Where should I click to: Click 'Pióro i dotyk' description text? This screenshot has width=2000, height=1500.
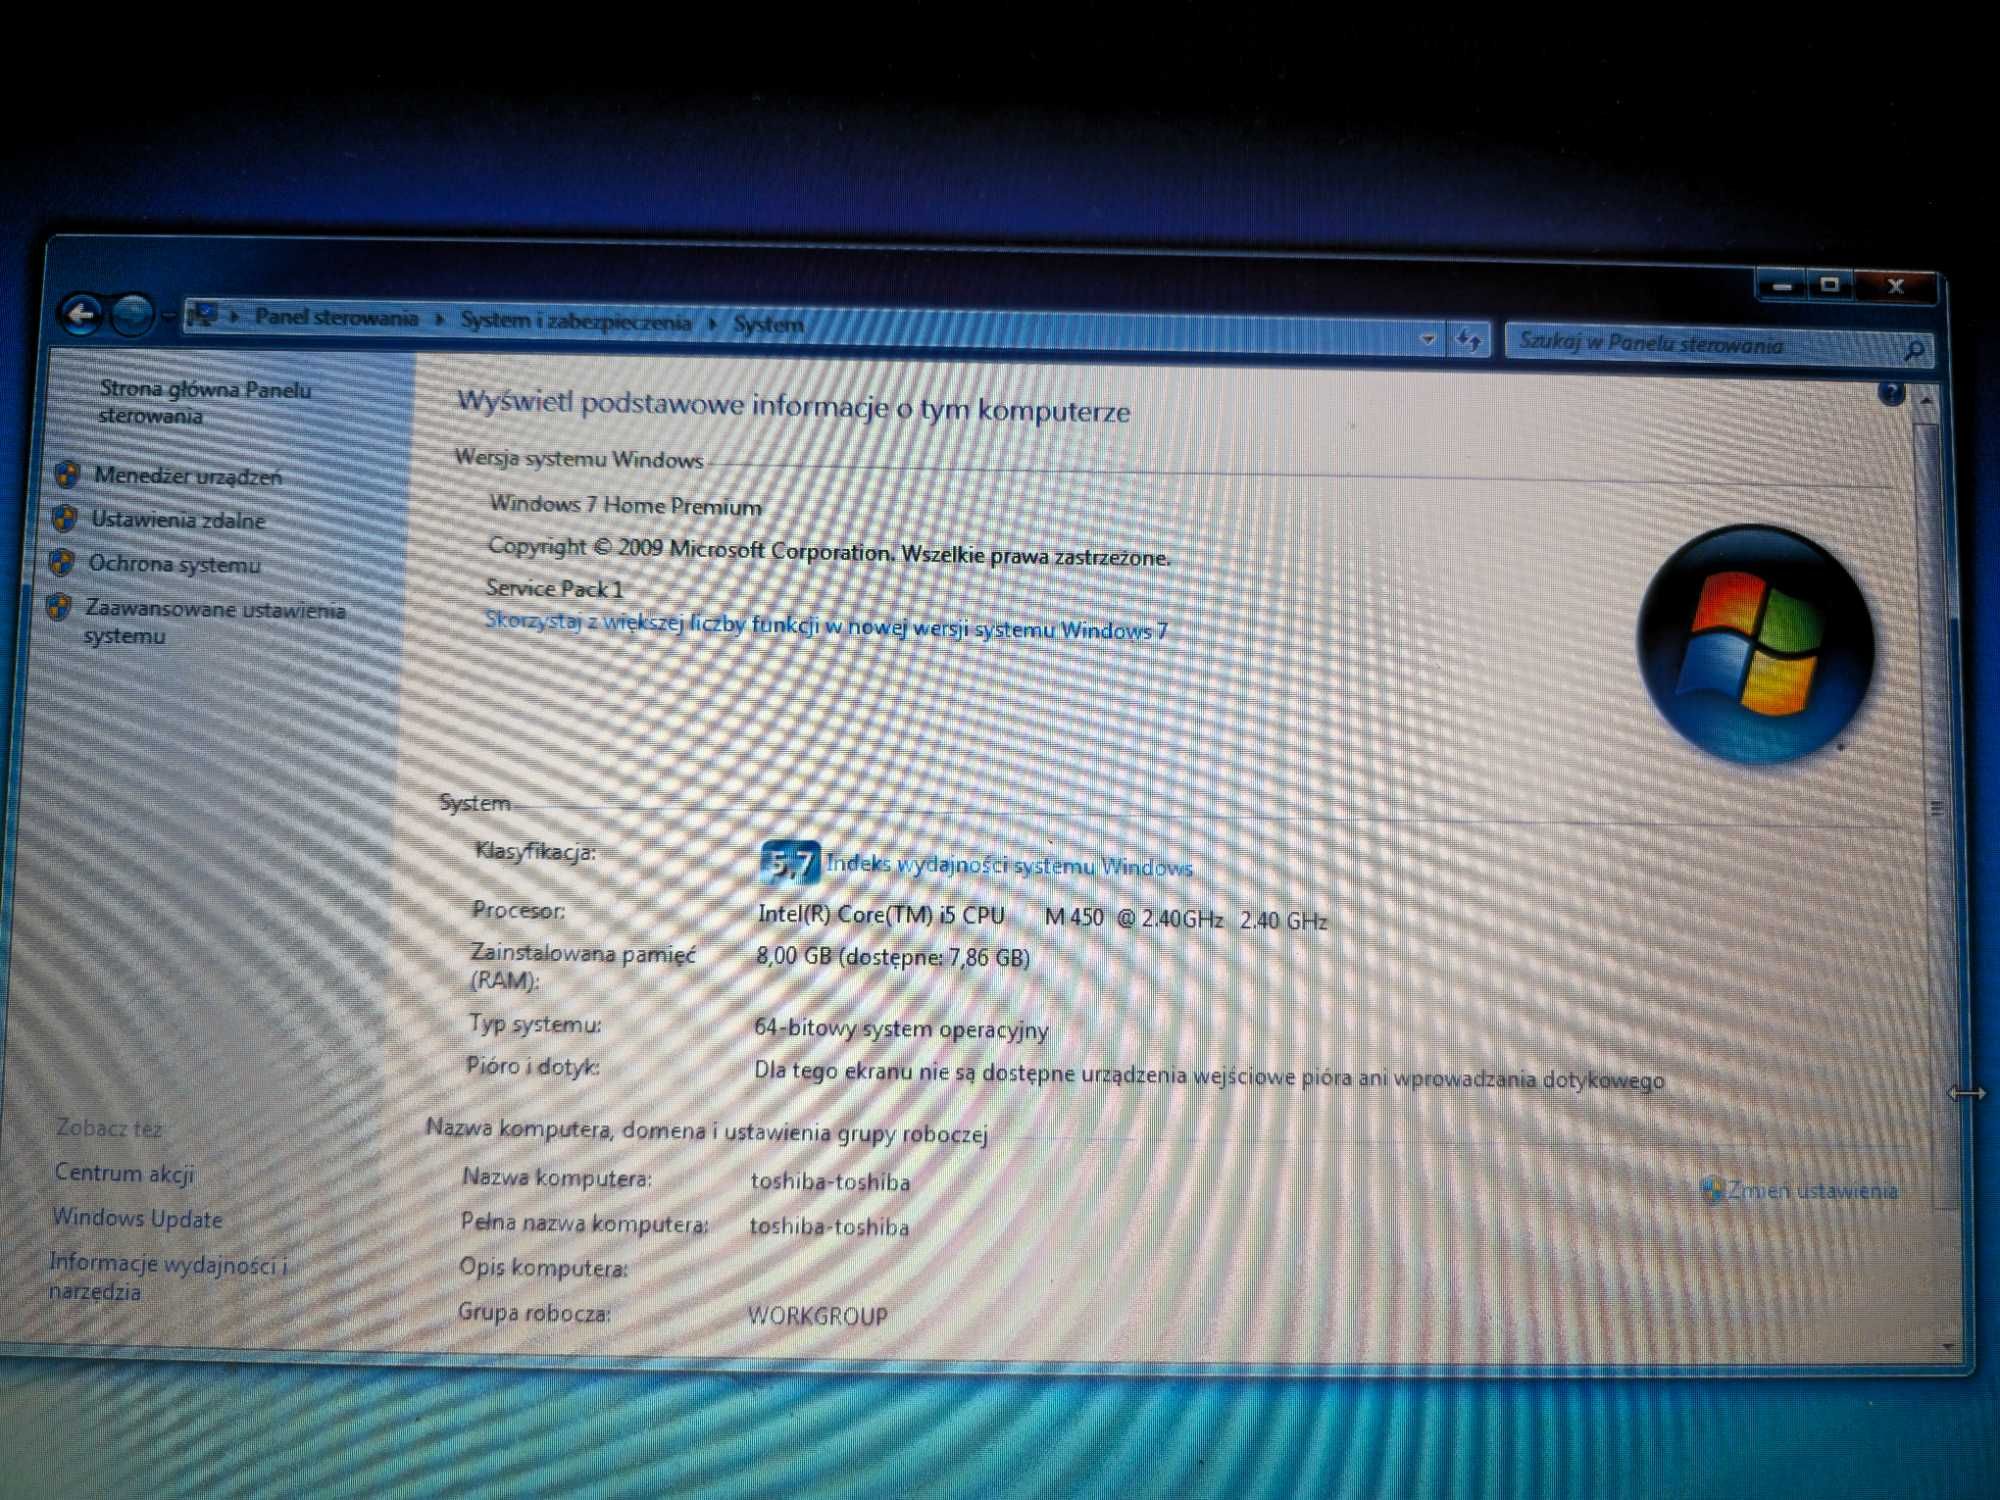[x=1209, y=1076]
